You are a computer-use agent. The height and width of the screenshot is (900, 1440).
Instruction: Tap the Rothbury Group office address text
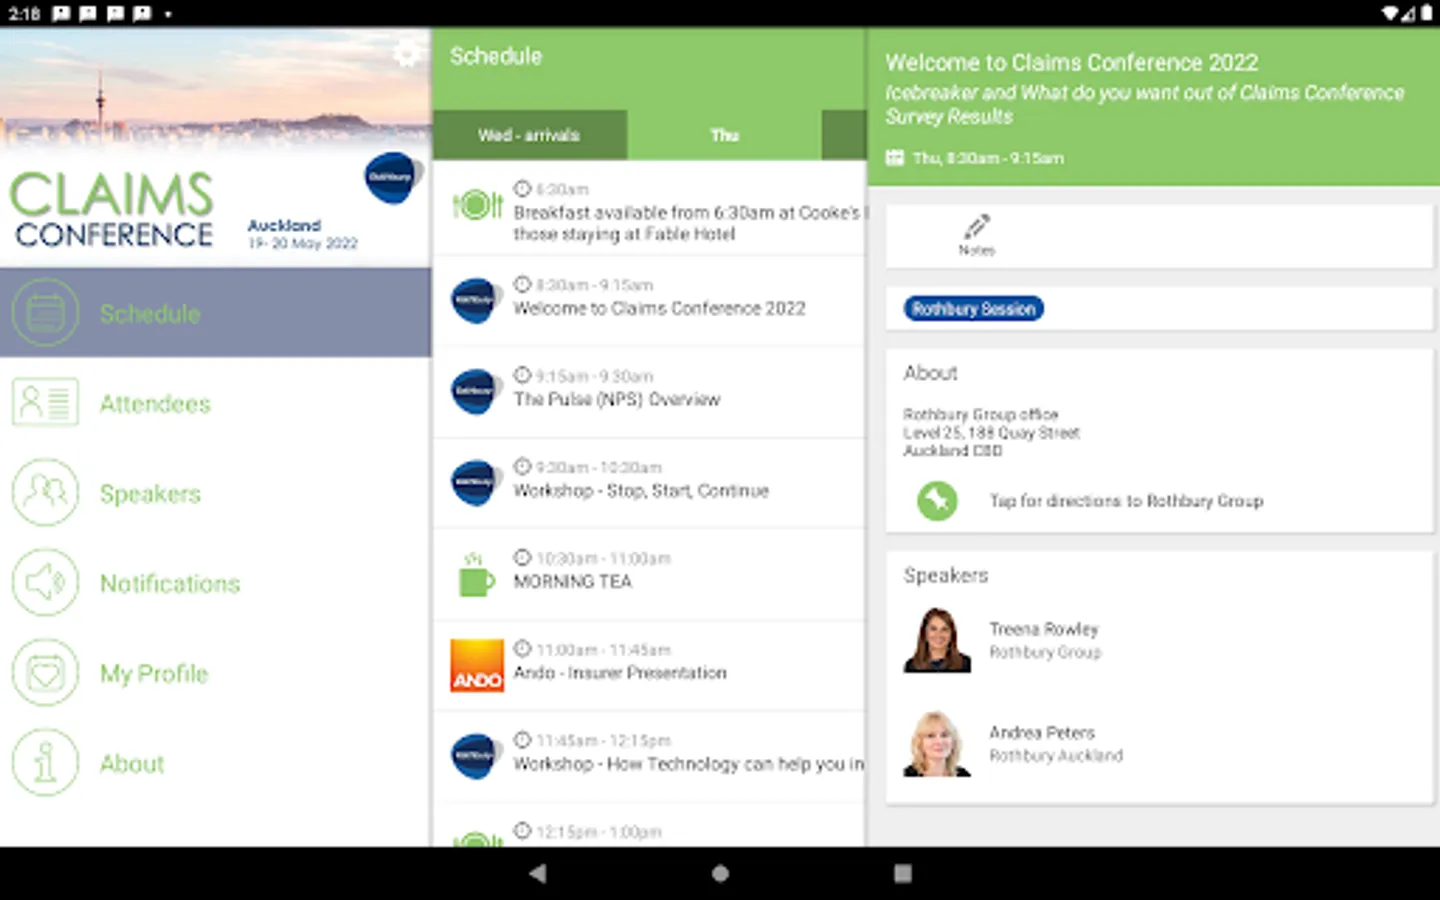point(991,432)
